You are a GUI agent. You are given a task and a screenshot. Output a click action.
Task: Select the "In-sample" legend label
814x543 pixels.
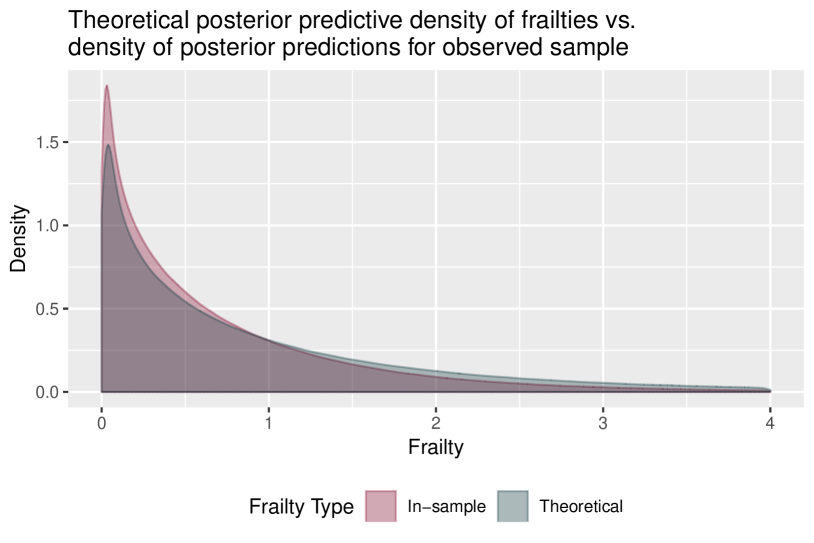coord(446,507)
